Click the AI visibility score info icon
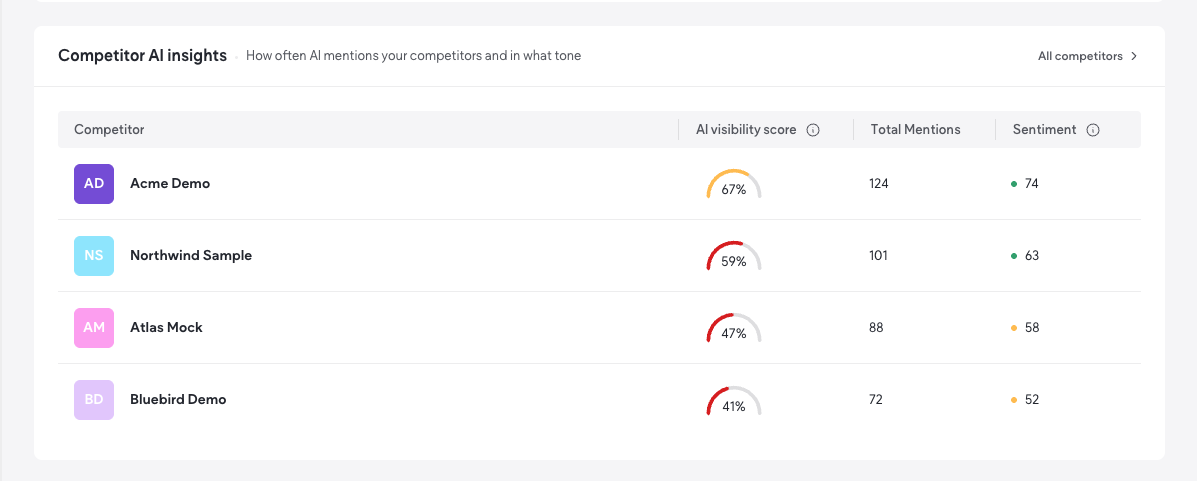 click(813, 130)
